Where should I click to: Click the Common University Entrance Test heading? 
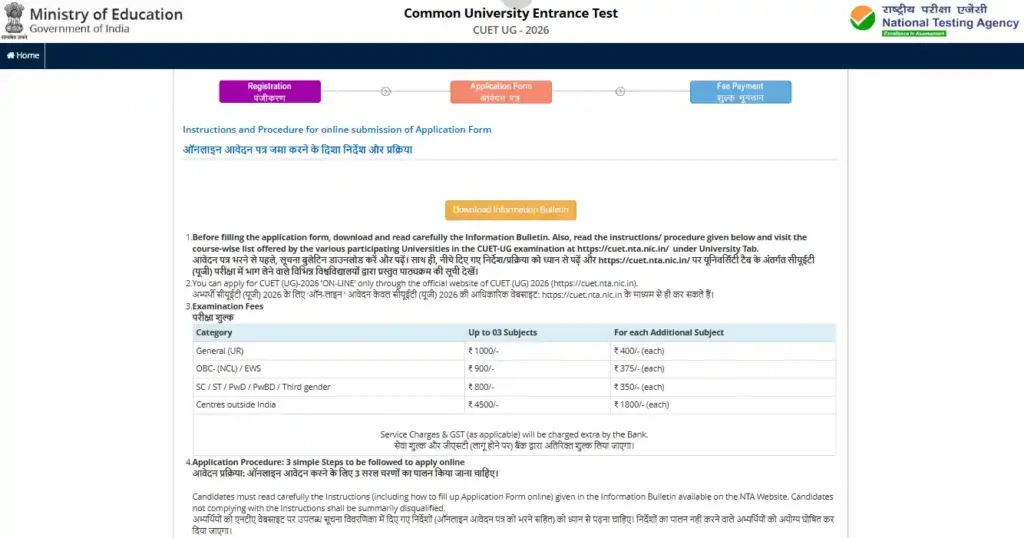510,13
